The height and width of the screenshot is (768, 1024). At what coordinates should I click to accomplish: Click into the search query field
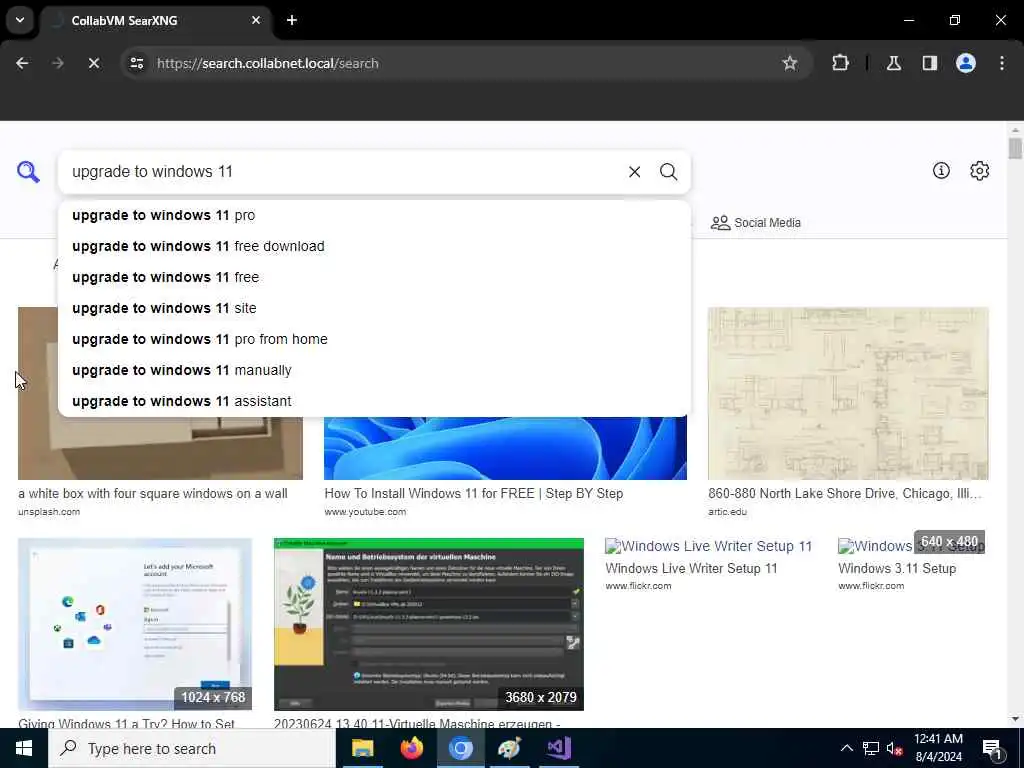click(x=340, y=172)
